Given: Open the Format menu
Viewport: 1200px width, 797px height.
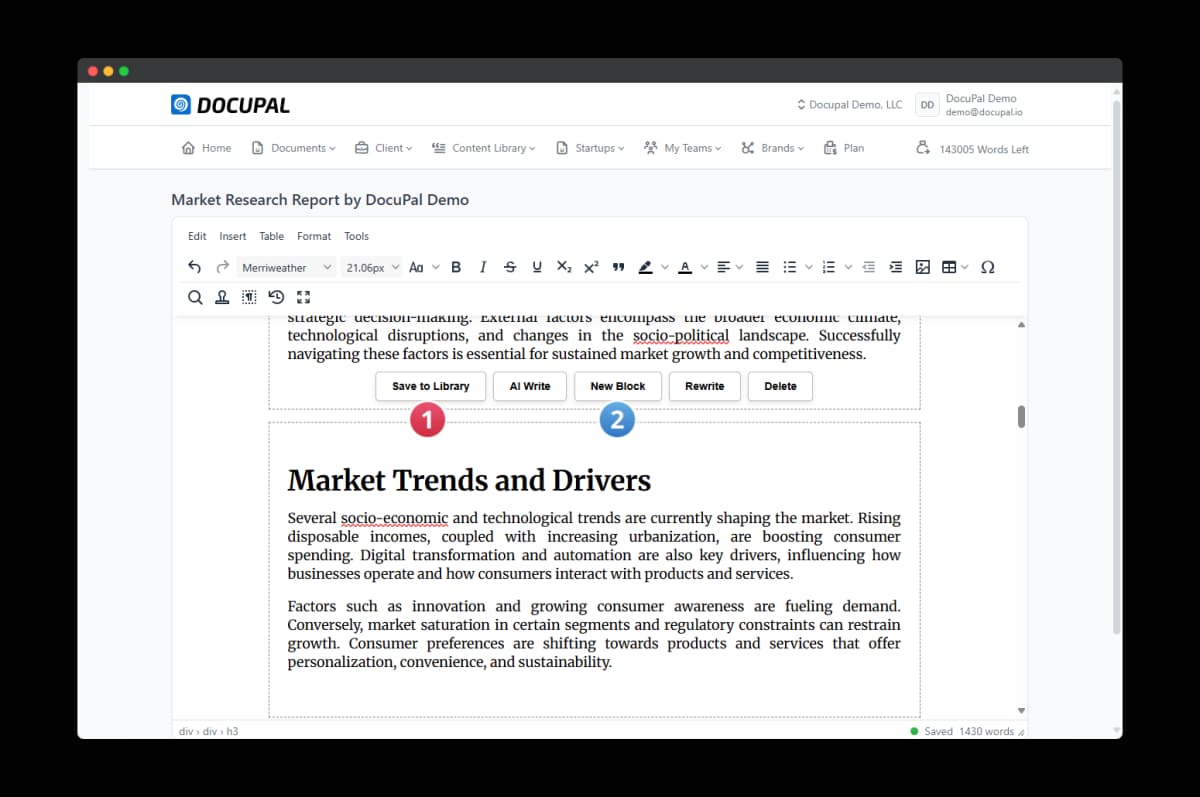Looking at the screenshot, I should pos(314,236).
